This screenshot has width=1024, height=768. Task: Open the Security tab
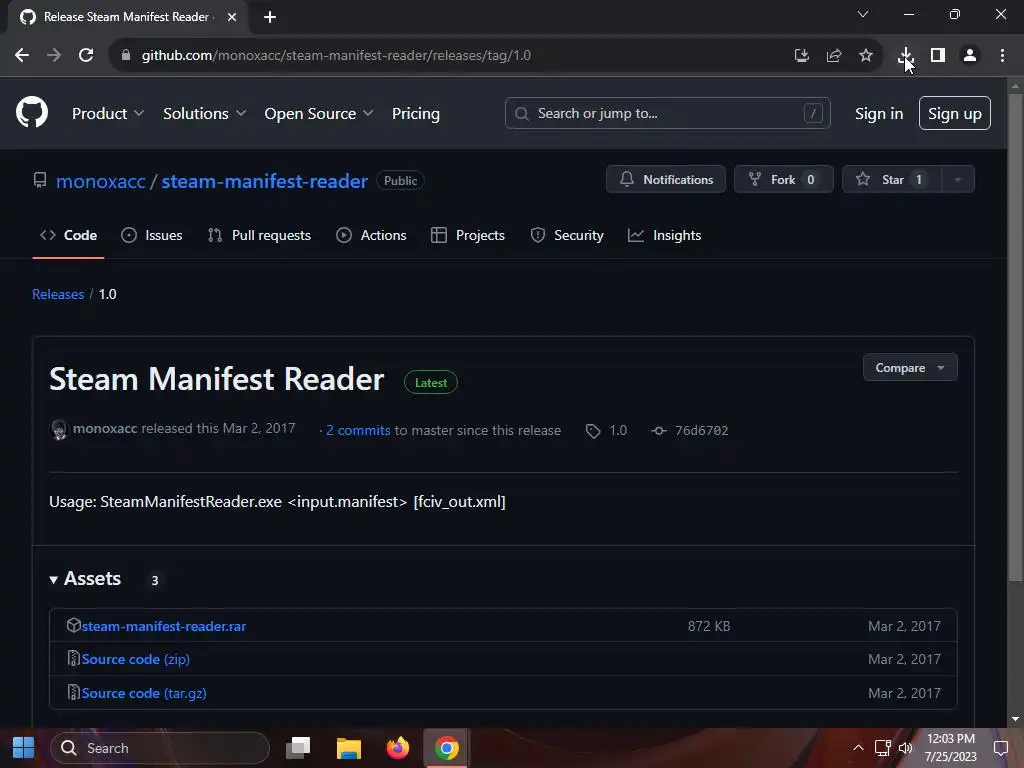point(567,235)
